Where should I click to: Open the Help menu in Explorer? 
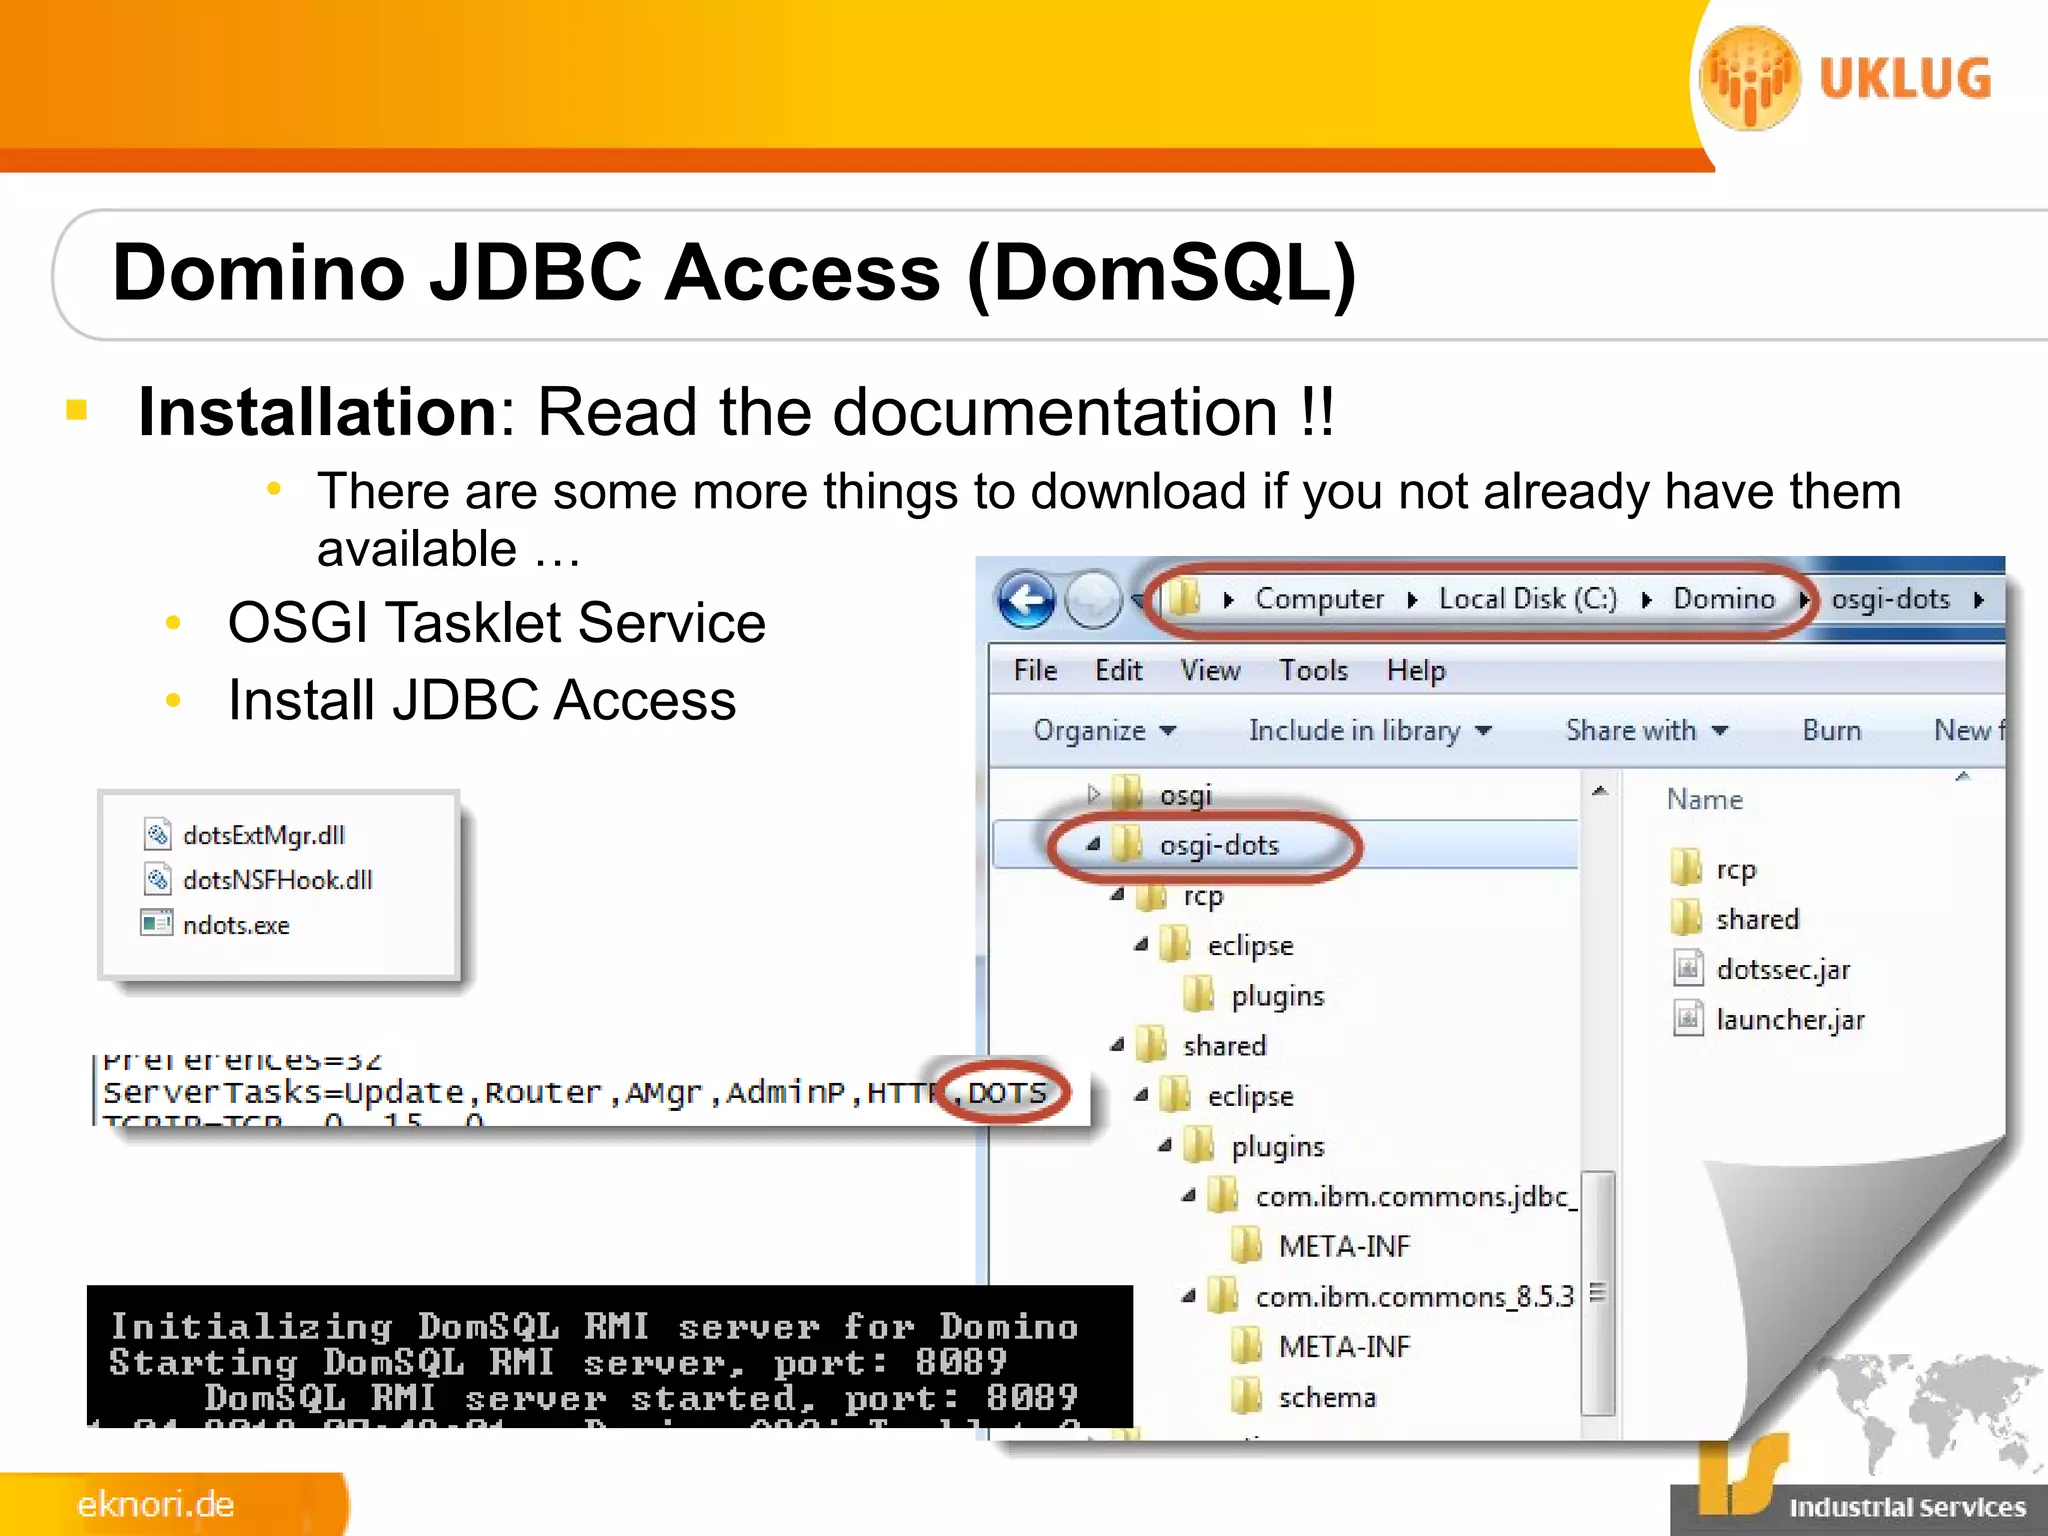click(1416, 671)
